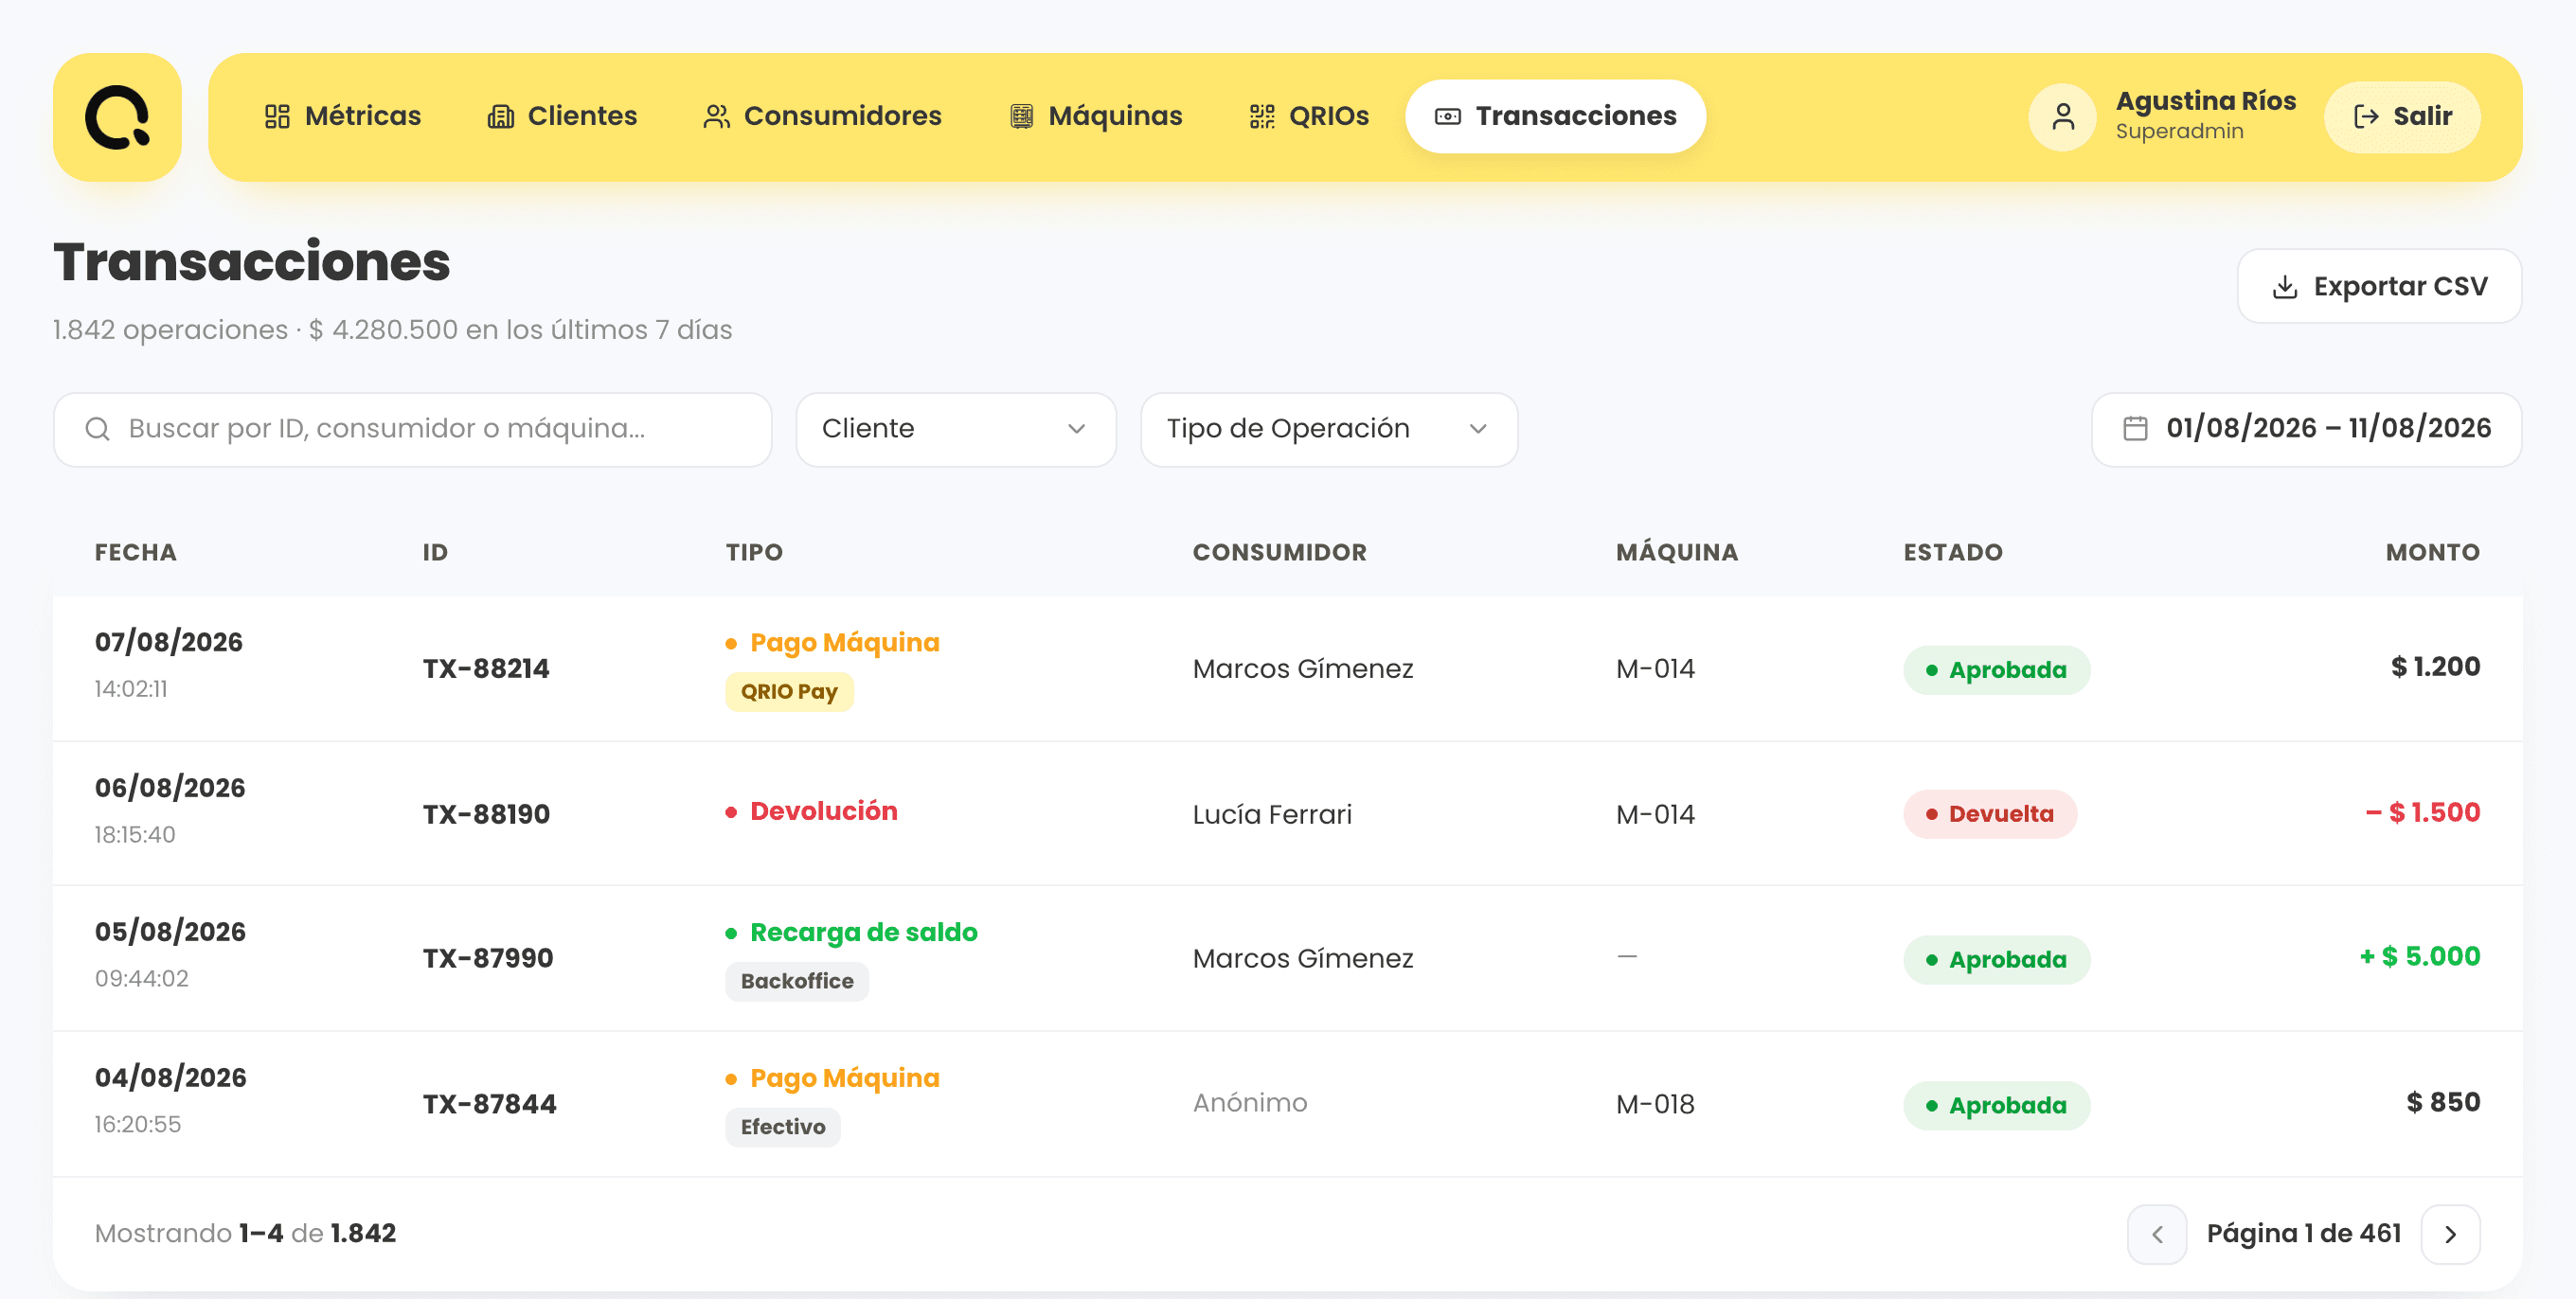
Task: Click the Salir button
Action: (x=2402, y=117)
